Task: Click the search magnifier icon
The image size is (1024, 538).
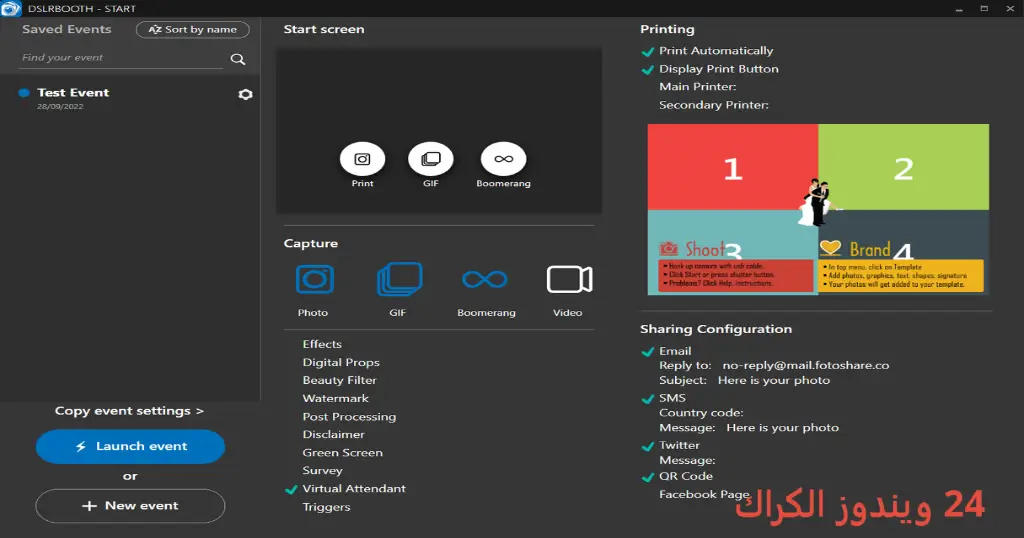Action: [238, 59]
